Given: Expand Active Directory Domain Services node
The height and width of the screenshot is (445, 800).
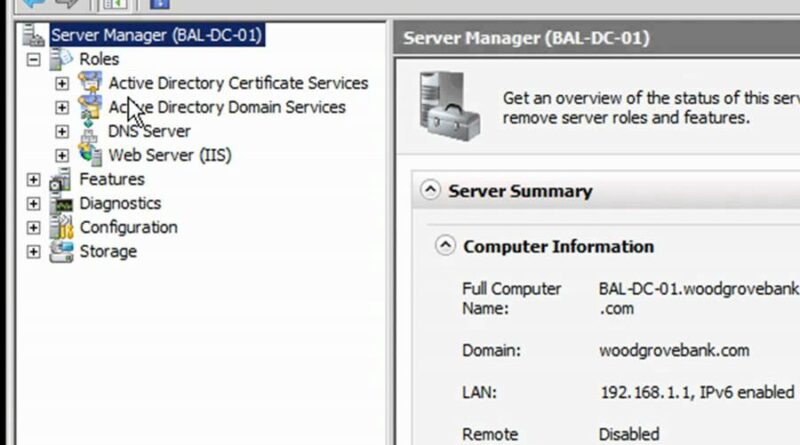Looking at the screenshot, I should pyautogui.click(x=62, y=107).
